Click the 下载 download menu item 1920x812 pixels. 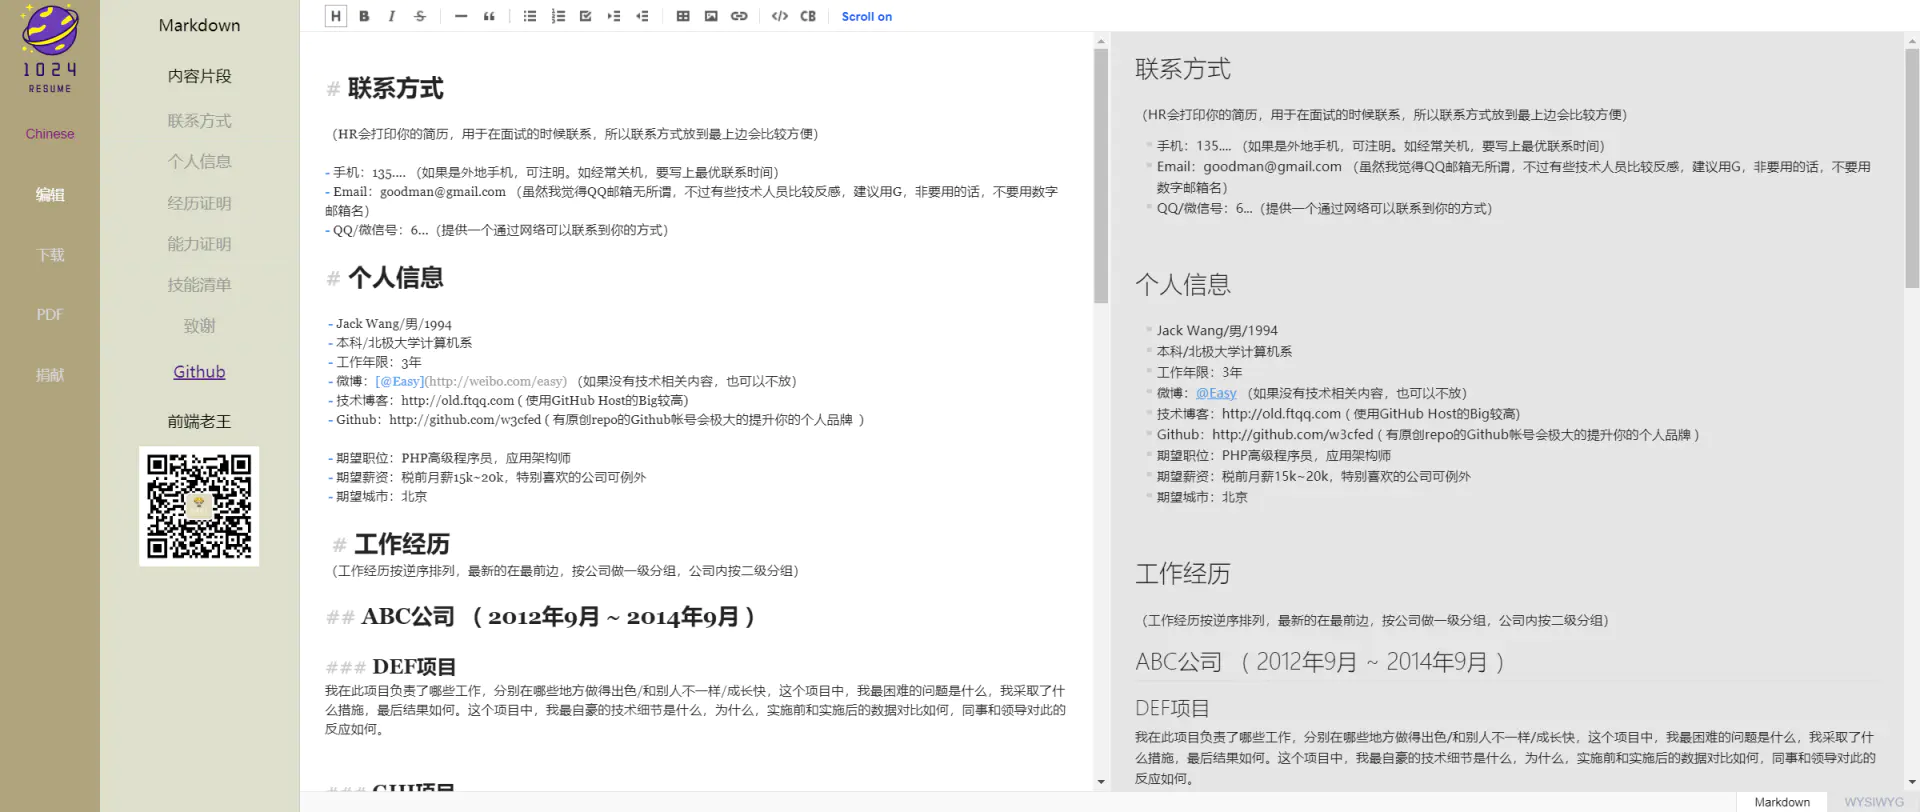click(x=50, y=255)
